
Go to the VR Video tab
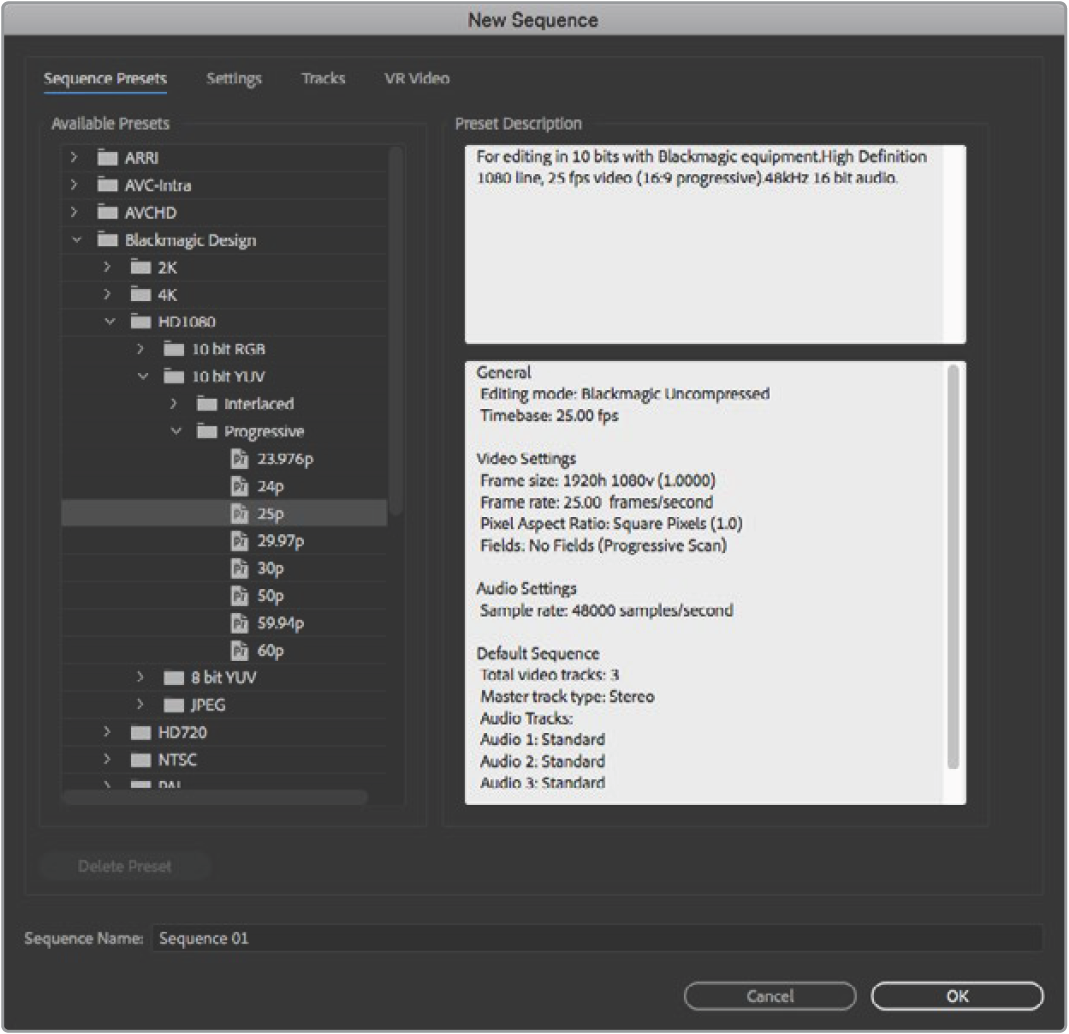(x=417, y=79)
